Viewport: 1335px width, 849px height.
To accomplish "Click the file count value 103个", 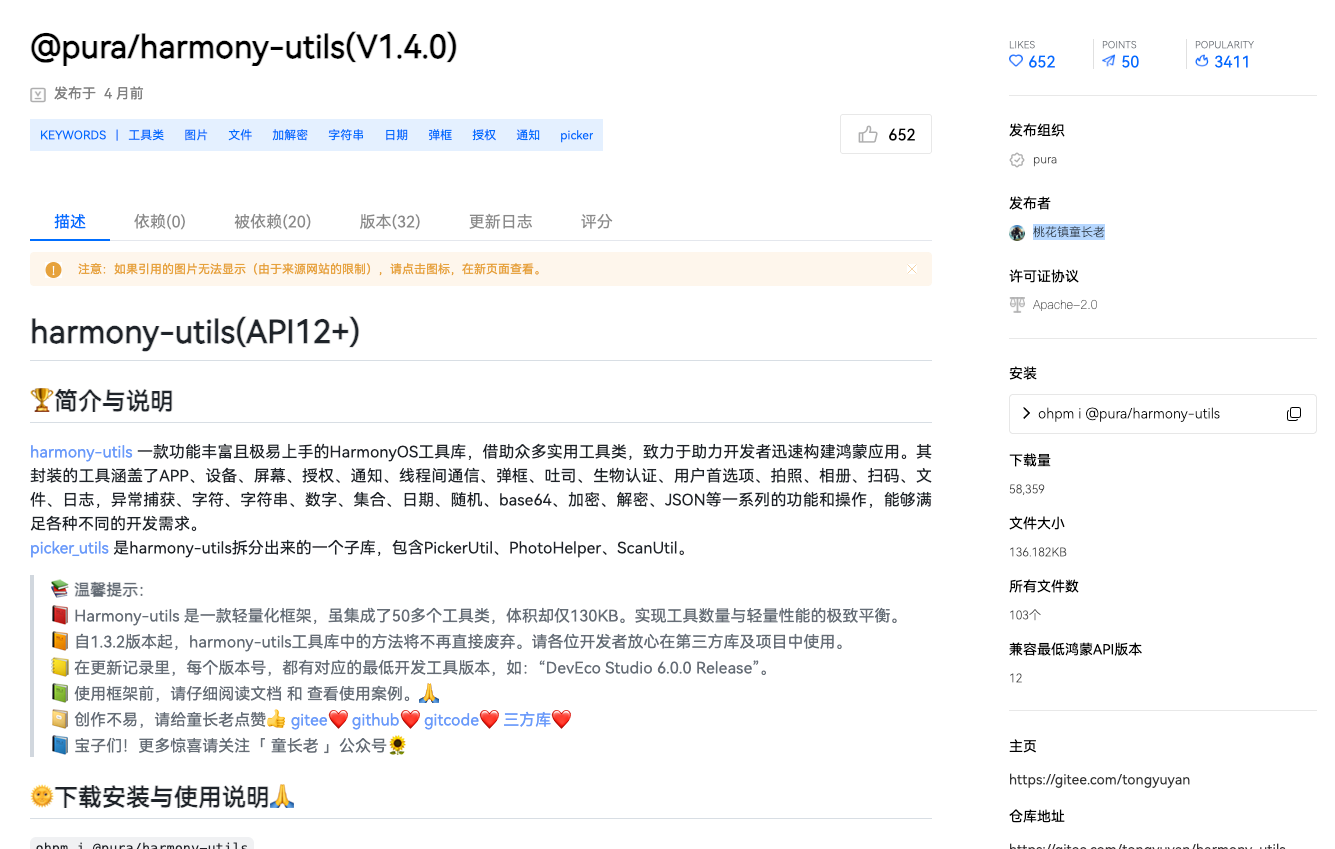I will (1025, 616).
